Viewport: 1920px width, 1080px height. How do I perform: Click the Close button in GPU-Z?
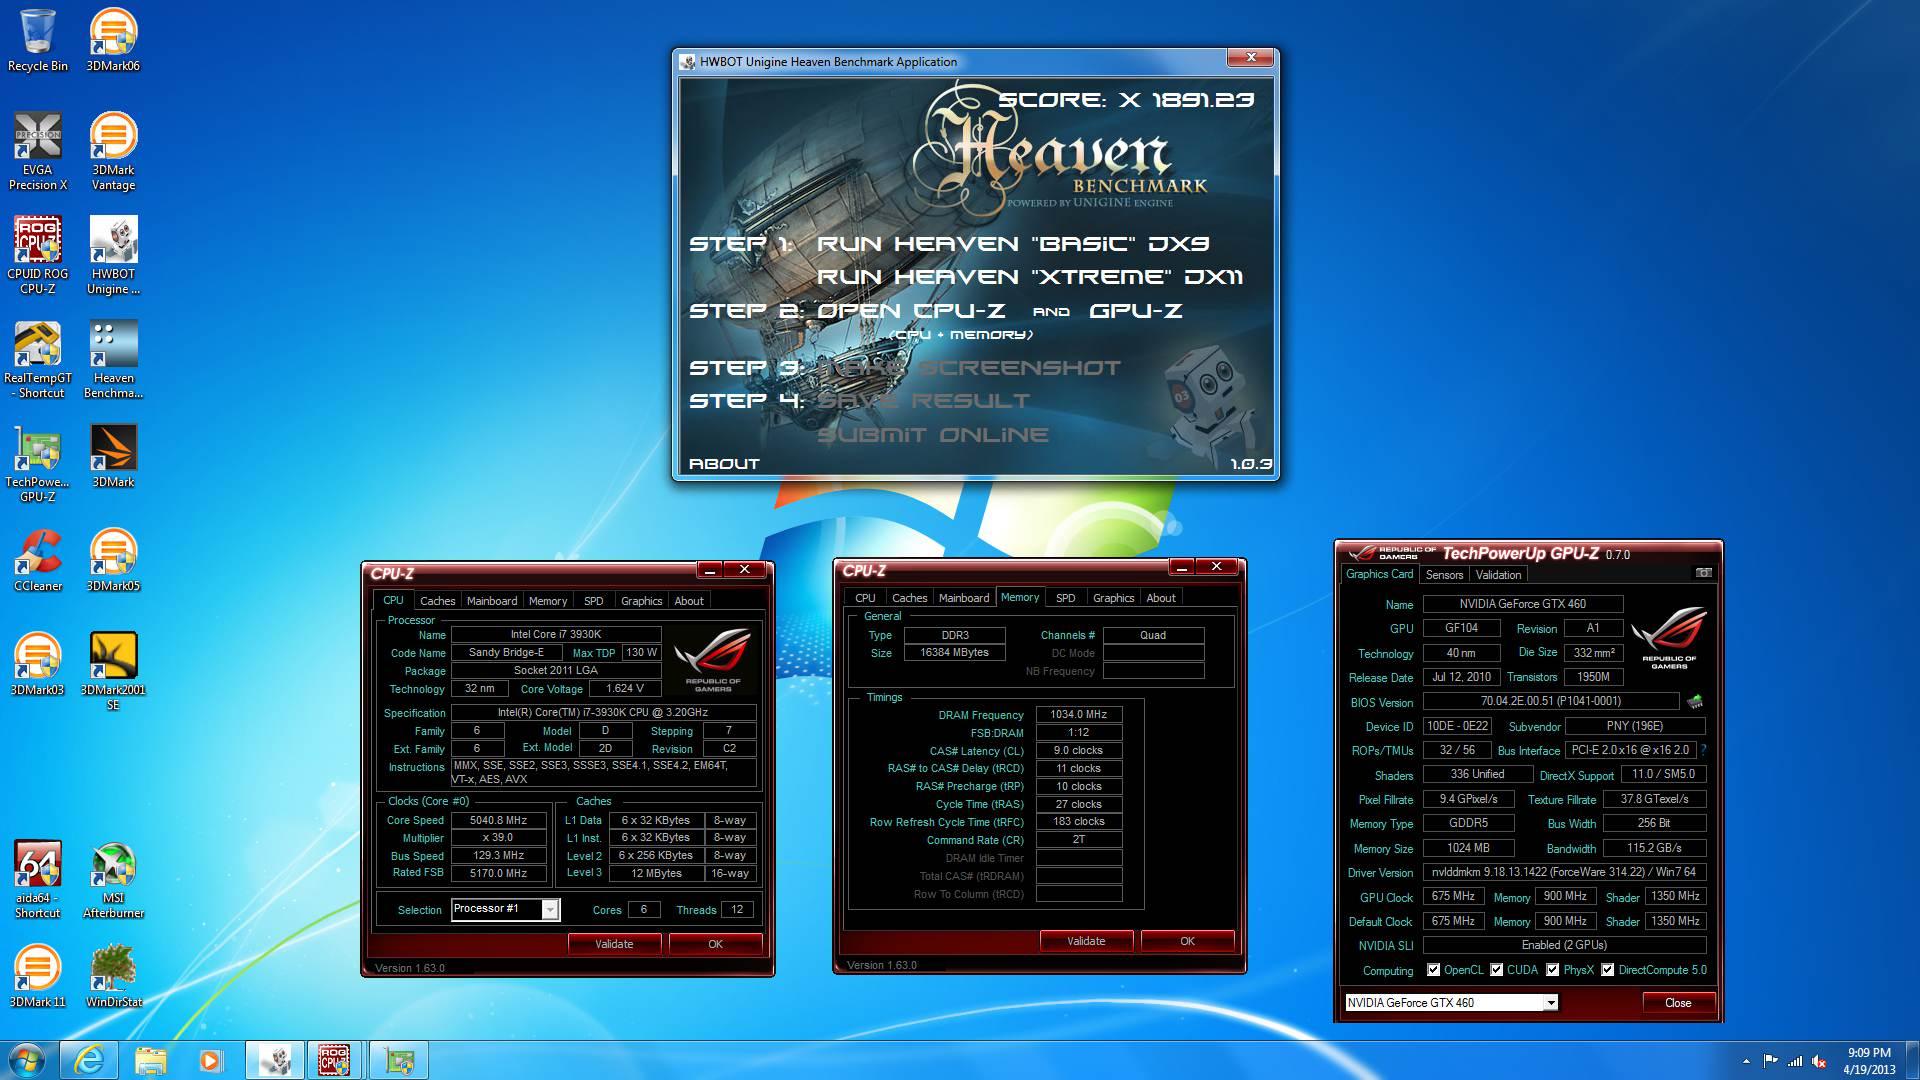click(1678, 1003)
